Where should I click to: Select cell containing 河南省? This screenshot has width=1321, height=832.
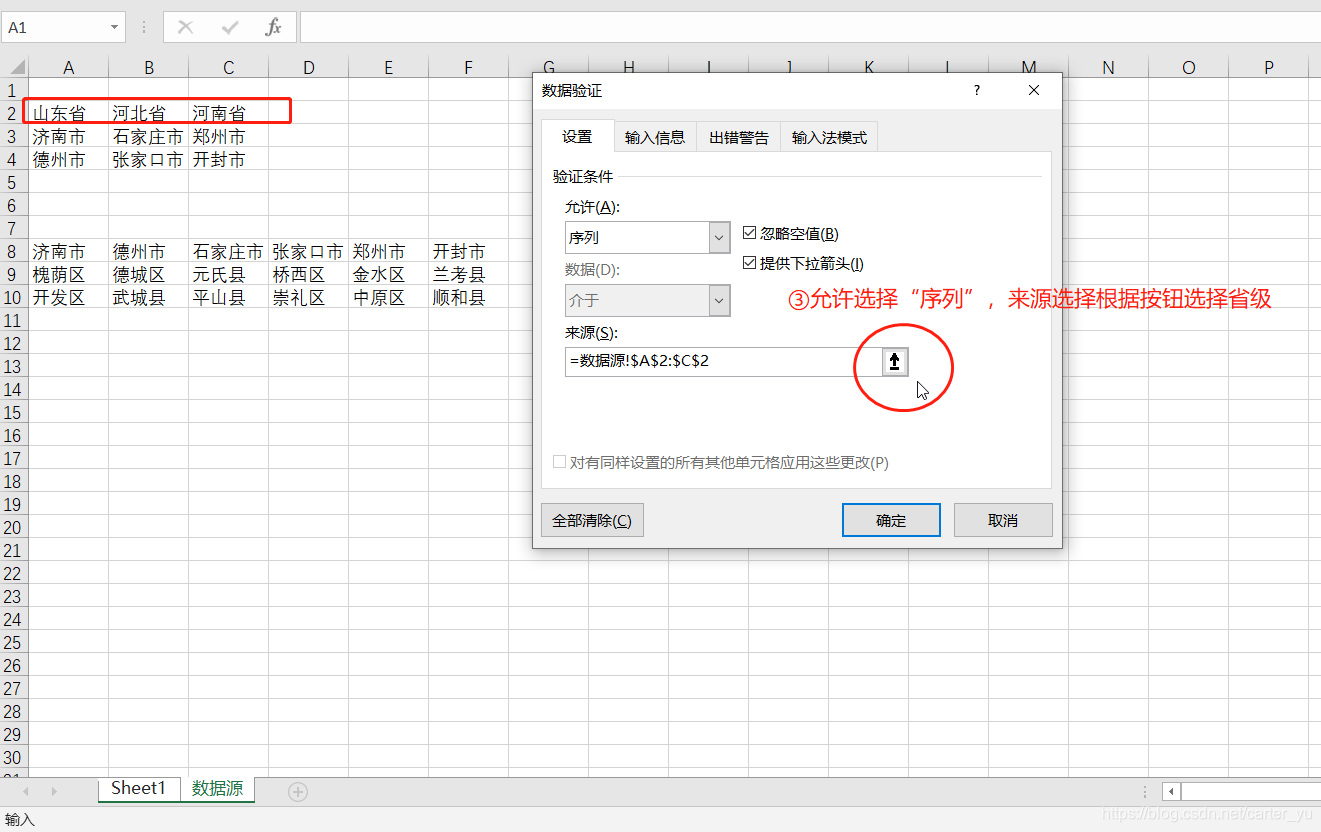[x=228, y=113]
